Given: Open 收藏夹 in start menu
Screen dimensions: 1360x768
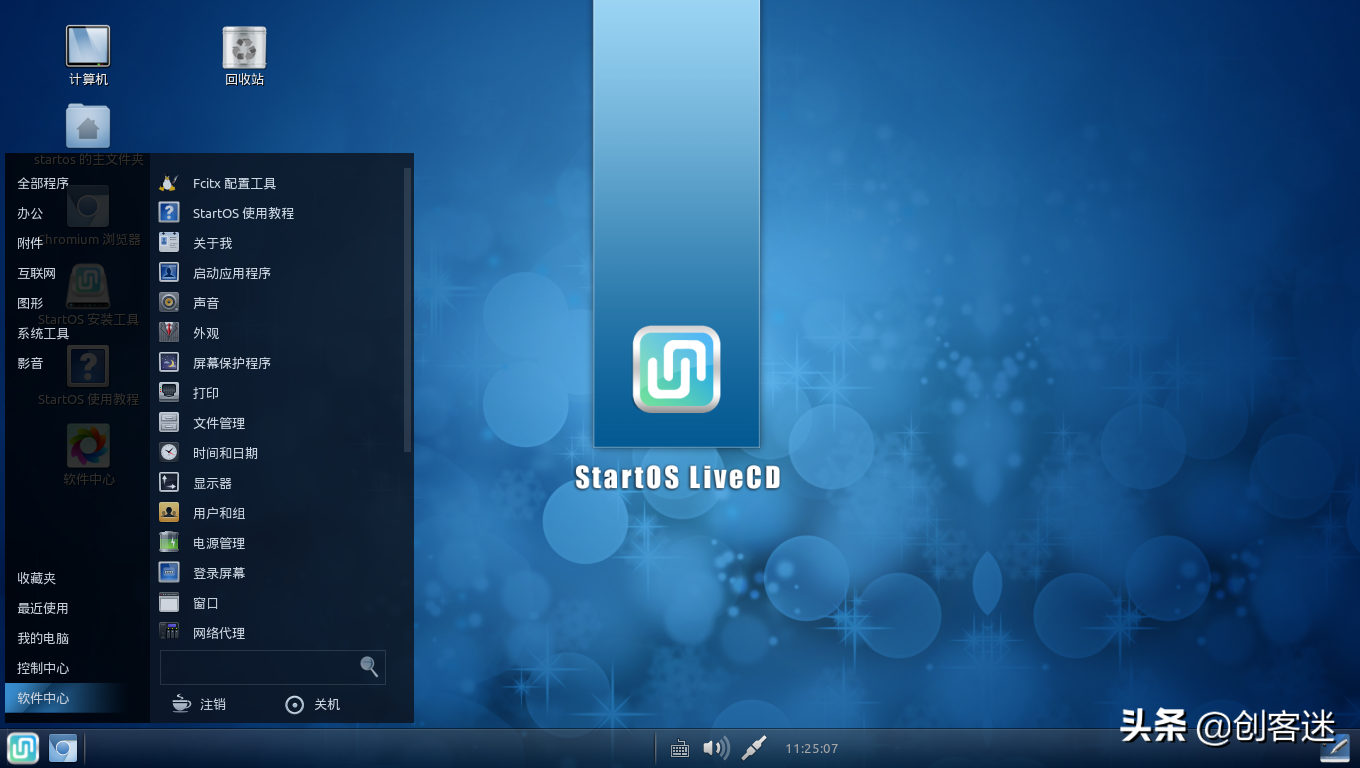Looking at the screenshot, I should [37, 578].
